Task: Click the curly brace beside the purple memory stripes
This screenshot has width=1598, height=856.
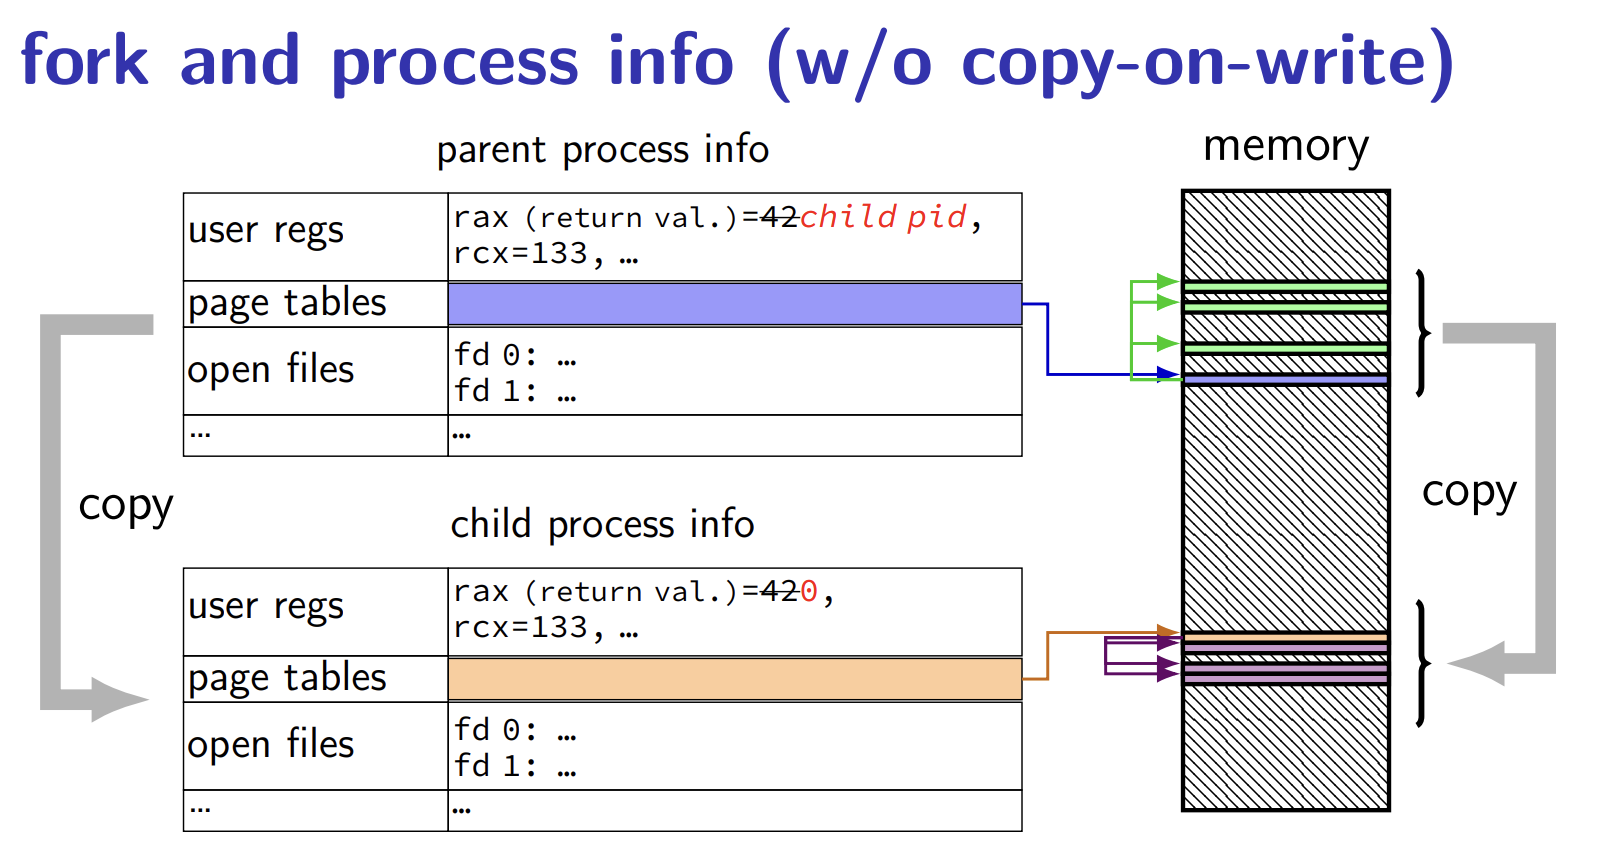Action: (x=1423, y=664)
